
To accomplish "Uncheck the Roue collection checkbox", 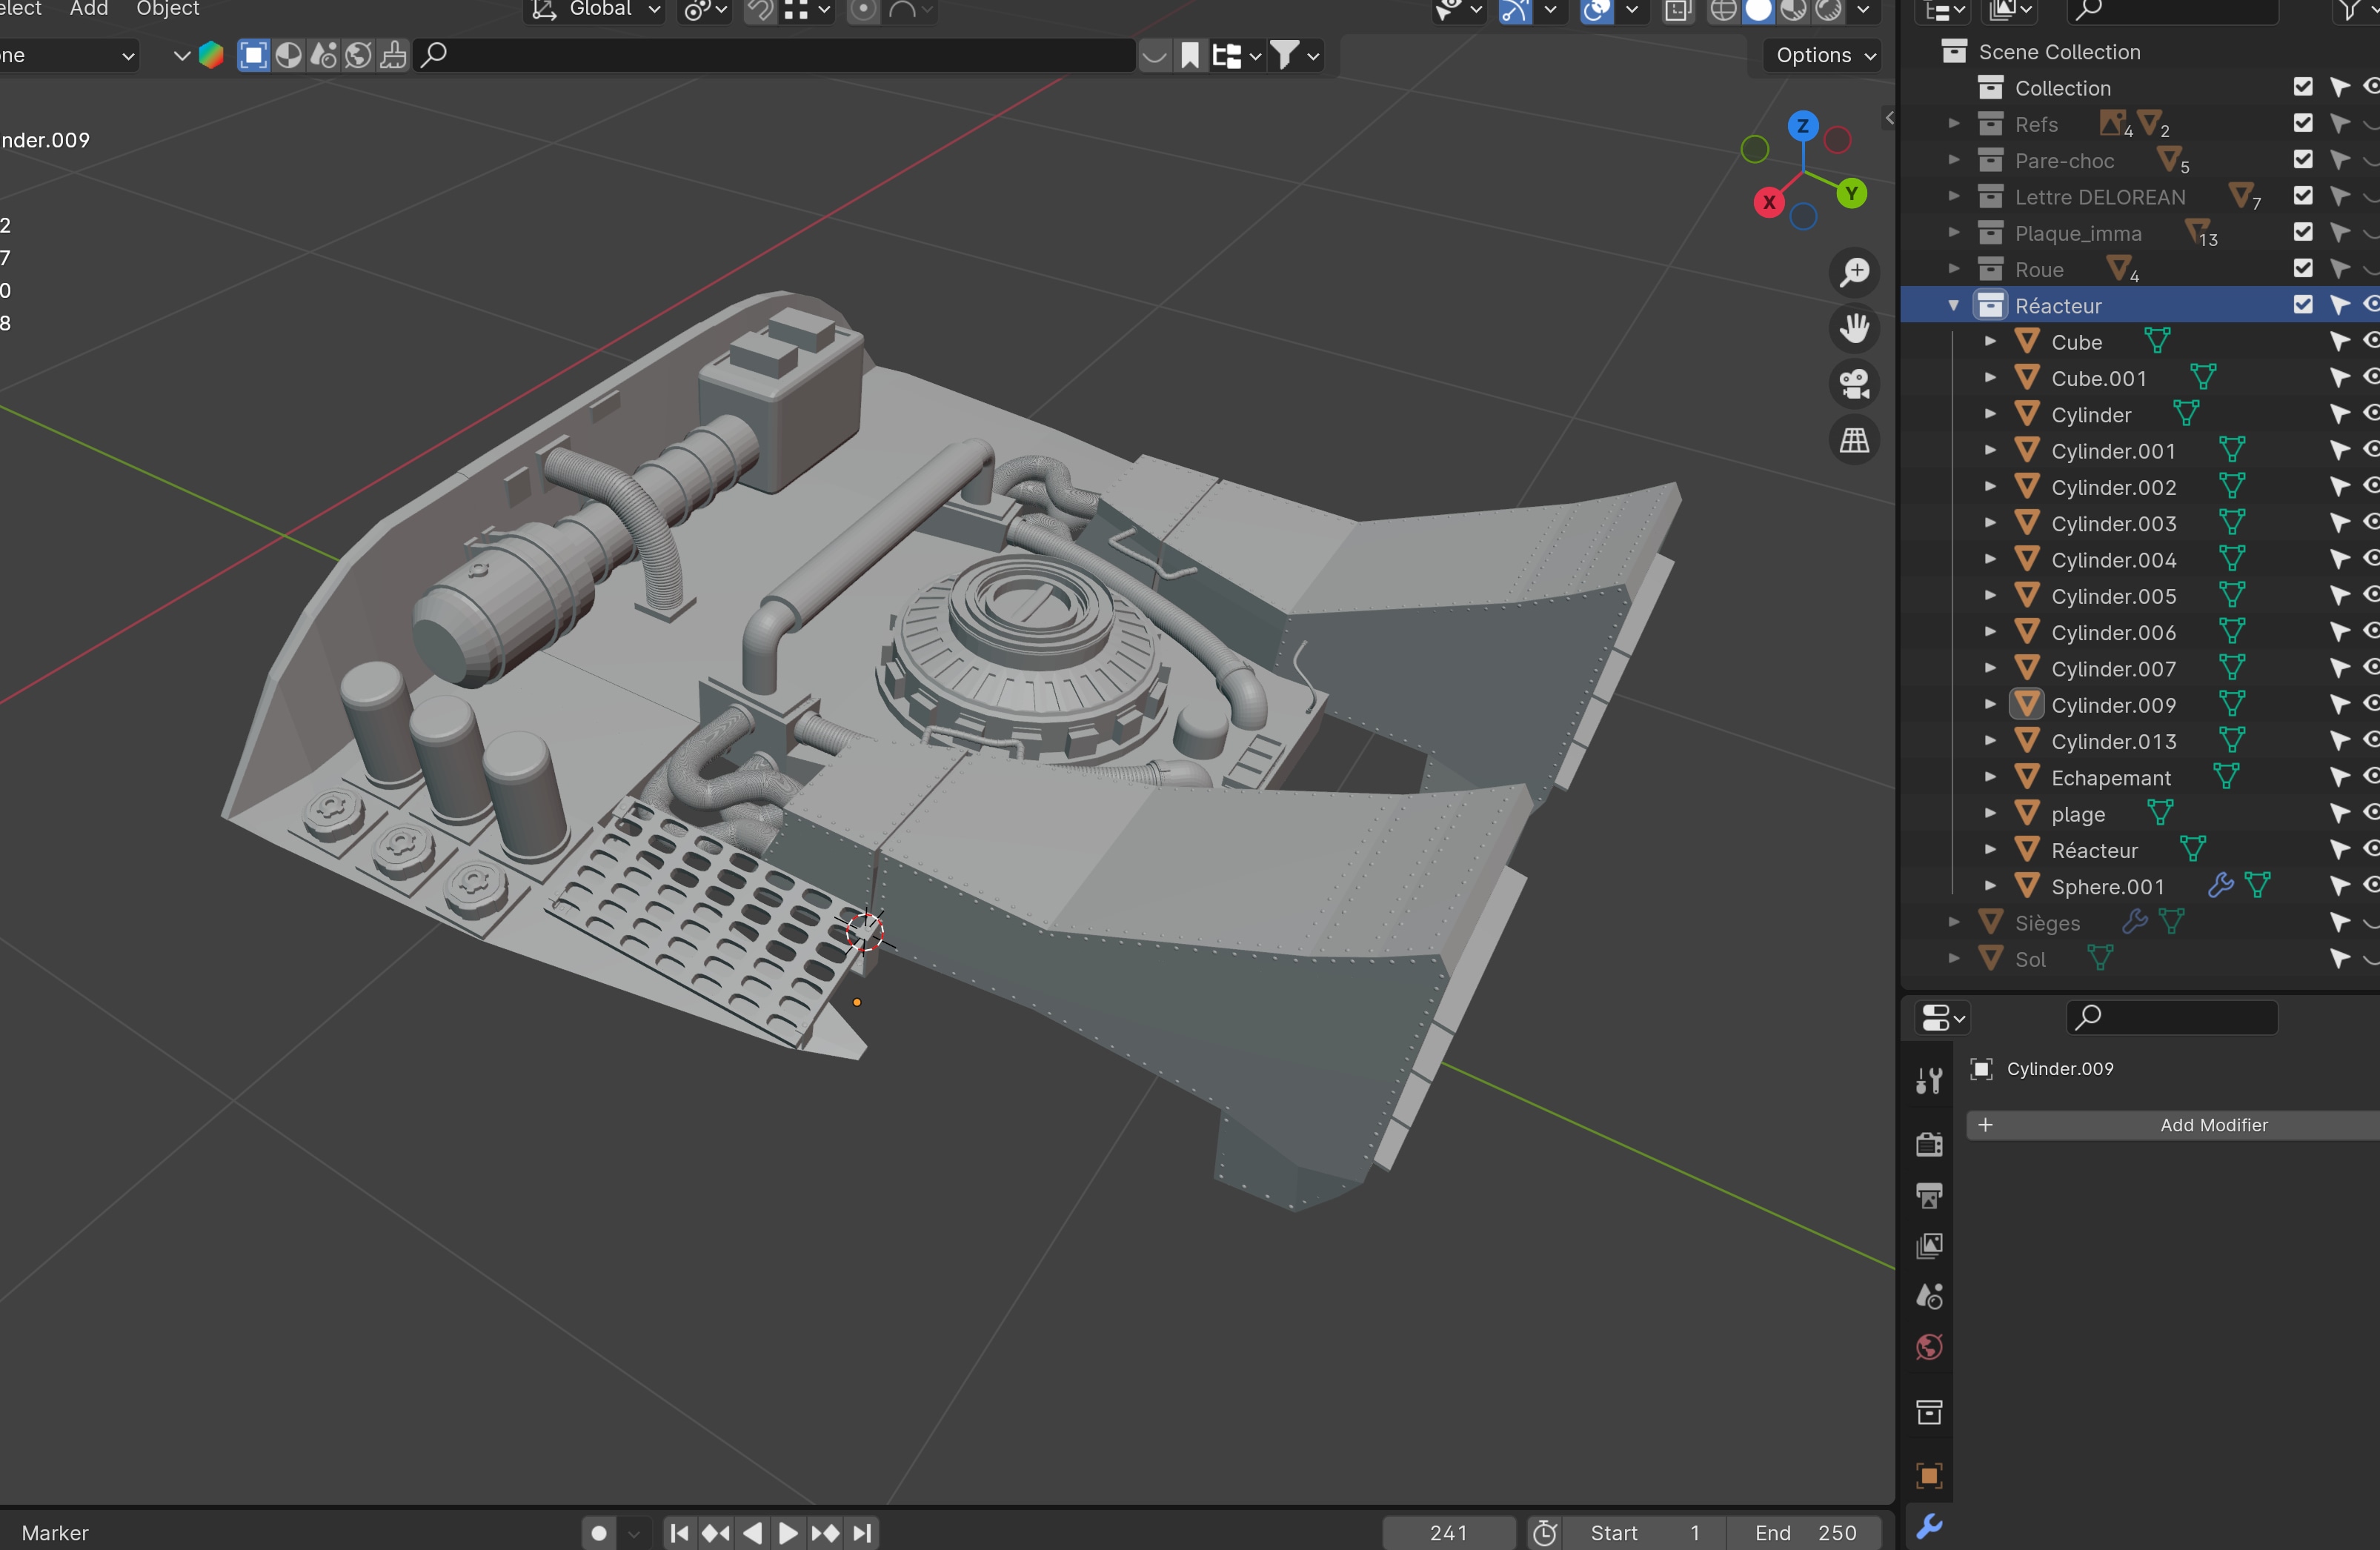I will (x=2303, y=269).
